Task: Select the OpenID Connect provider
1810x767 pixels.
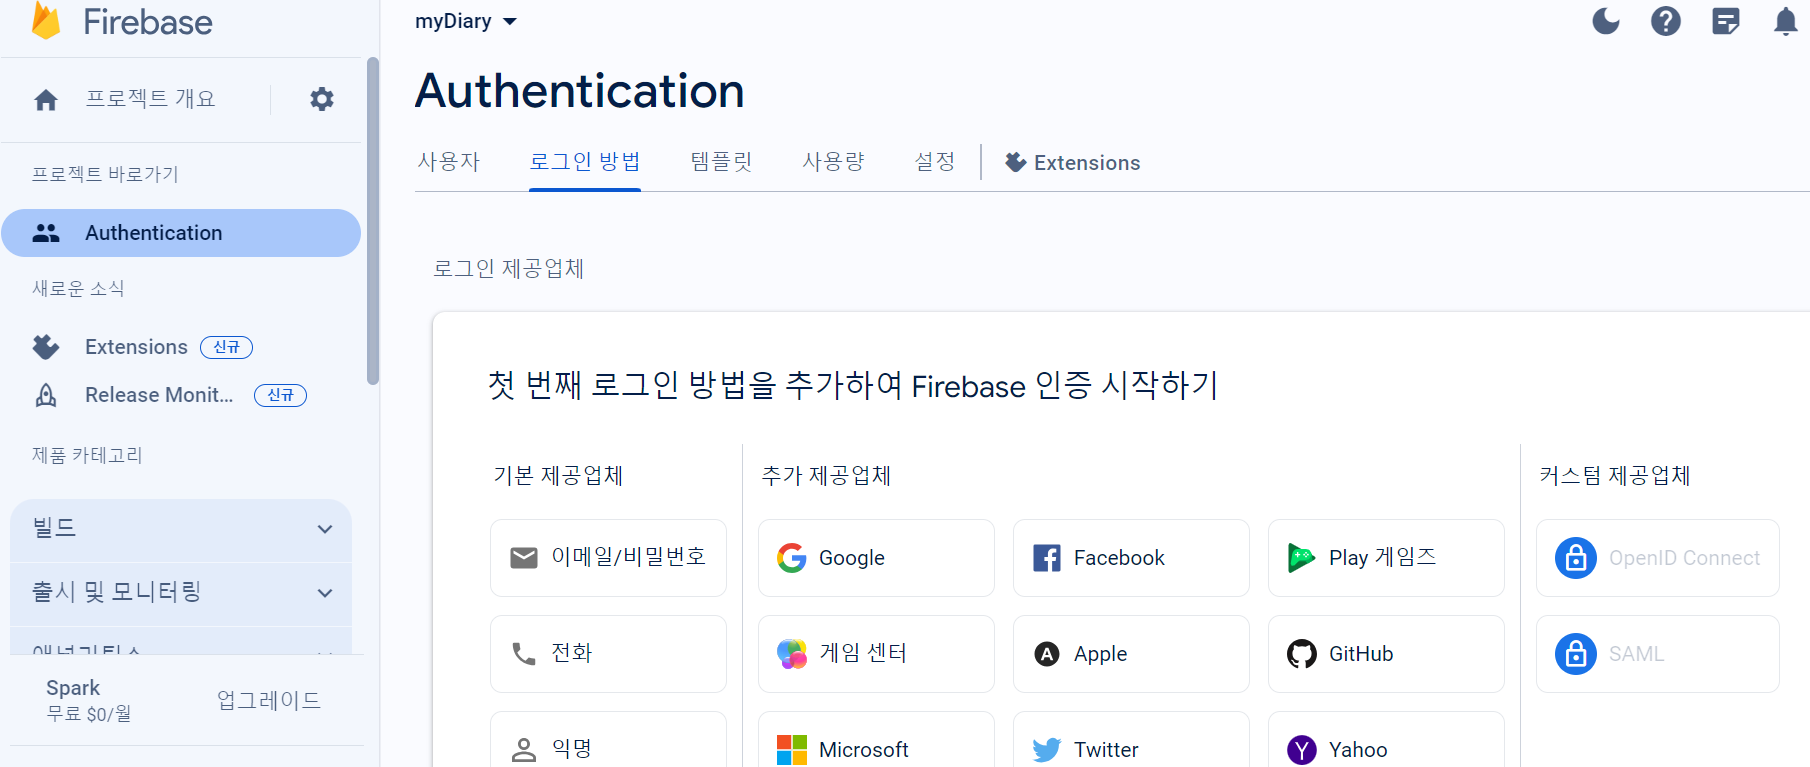Action: pyautogui.click(x=1658, y=558)
